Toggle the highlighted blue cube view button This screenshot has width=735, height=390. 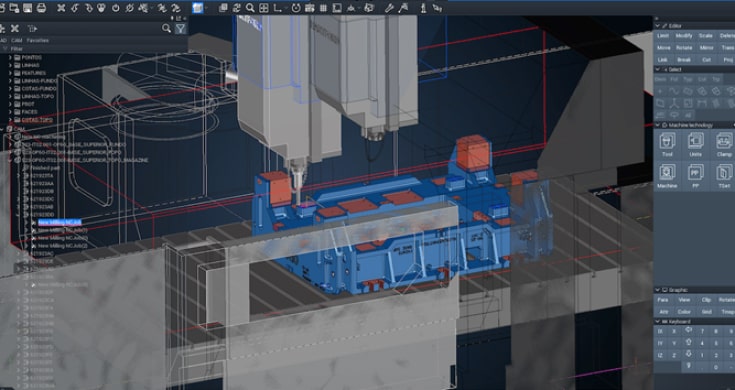click(198, 8)
